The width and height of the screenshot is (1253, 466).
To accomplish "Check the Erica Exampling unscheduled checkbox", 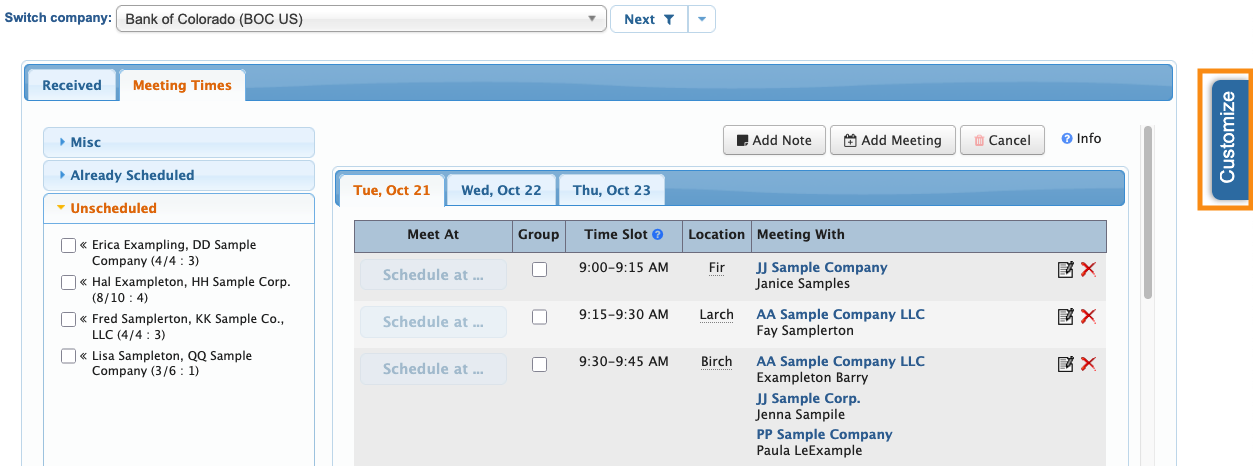I will [68, 245].
